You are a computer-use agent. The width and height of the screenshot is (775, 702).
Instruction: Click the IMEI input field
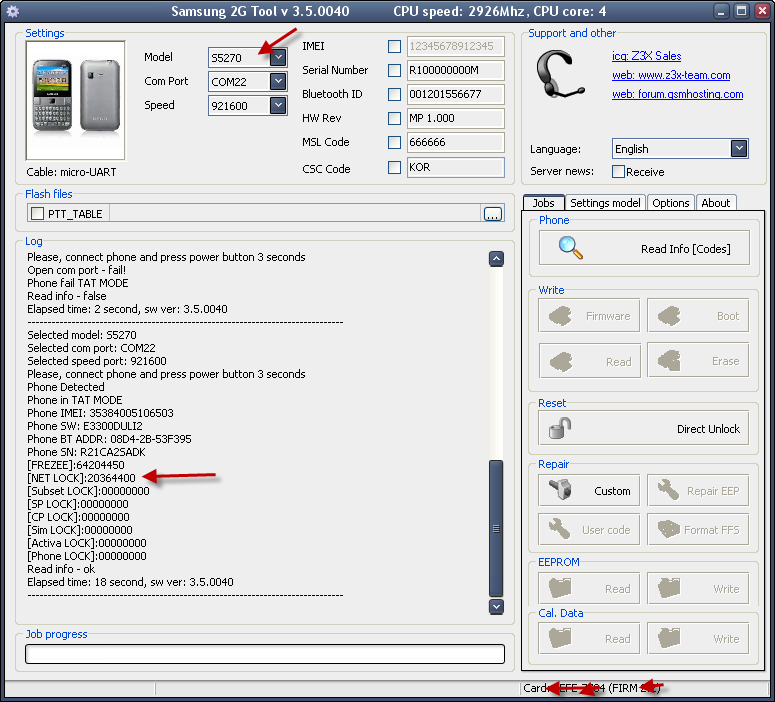point(455,46)
